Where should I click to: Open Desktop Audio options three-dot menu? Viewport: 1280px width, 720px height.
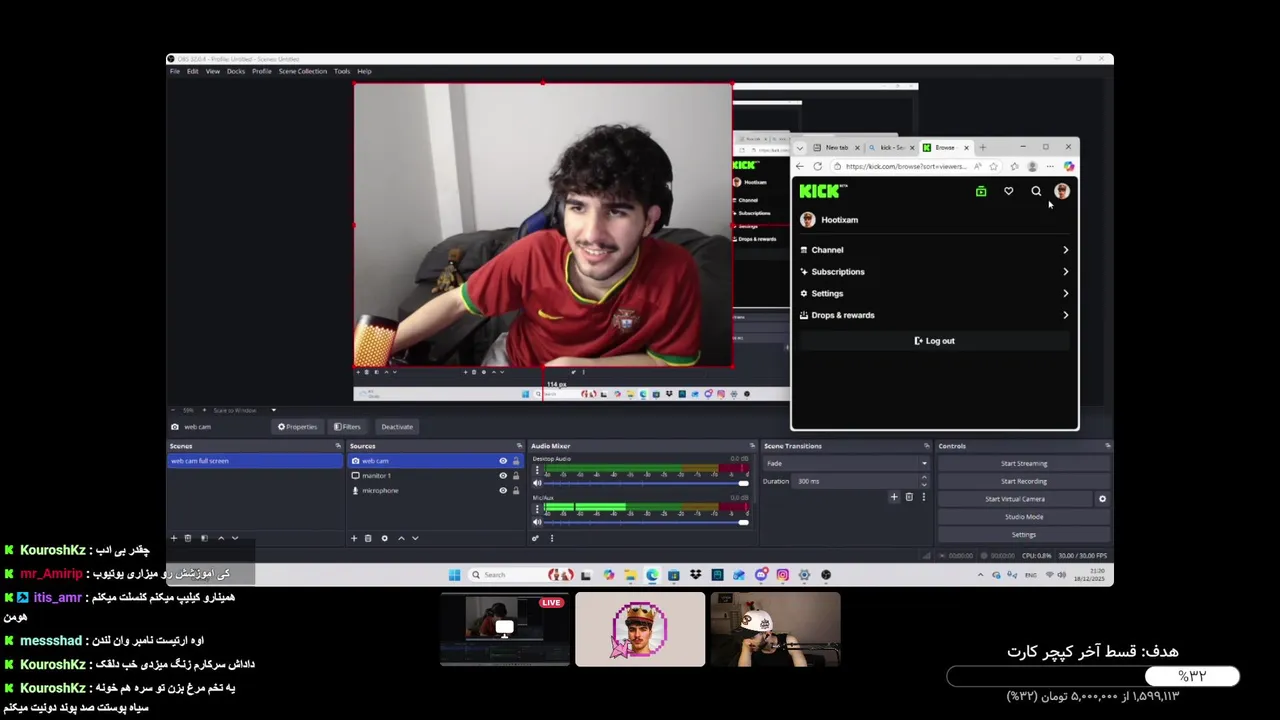pos(537,469)
